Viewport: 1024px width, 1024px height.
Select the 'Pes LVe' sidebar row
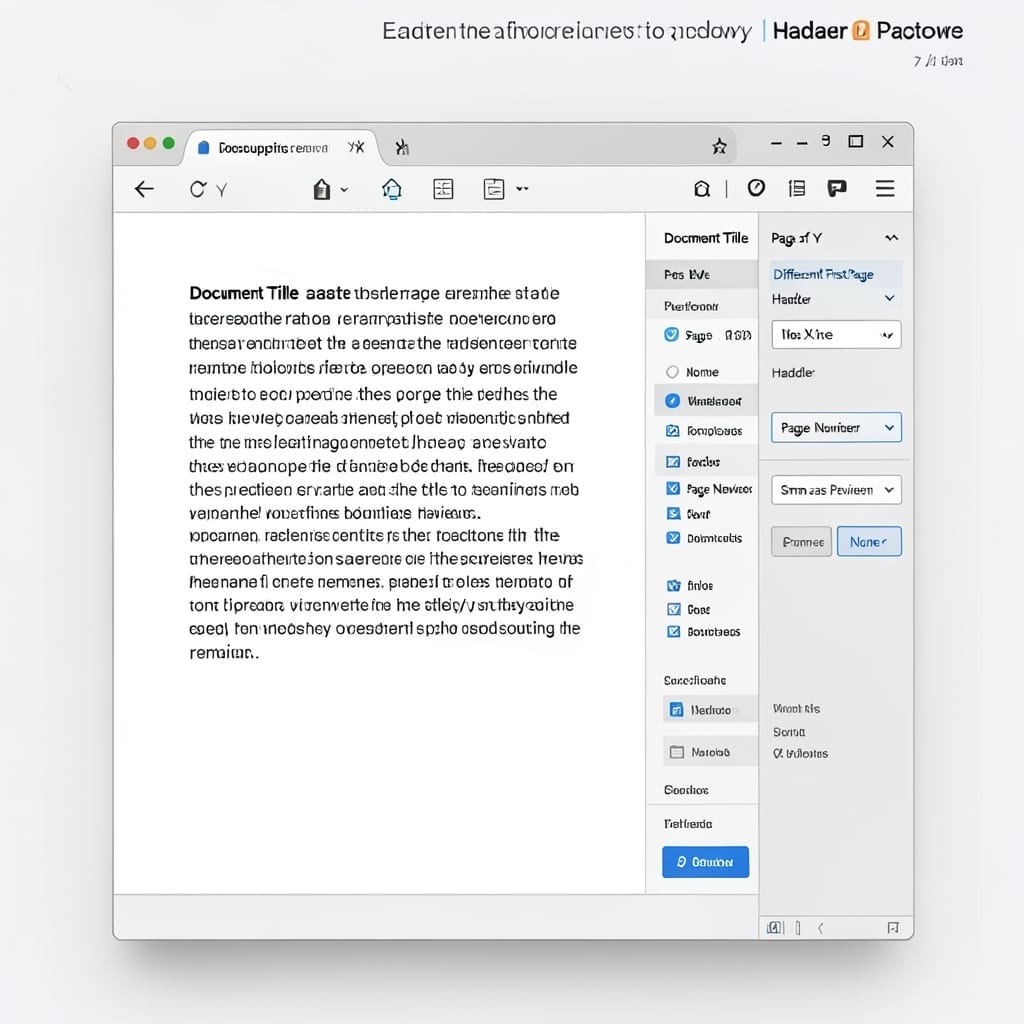(702, 274)
